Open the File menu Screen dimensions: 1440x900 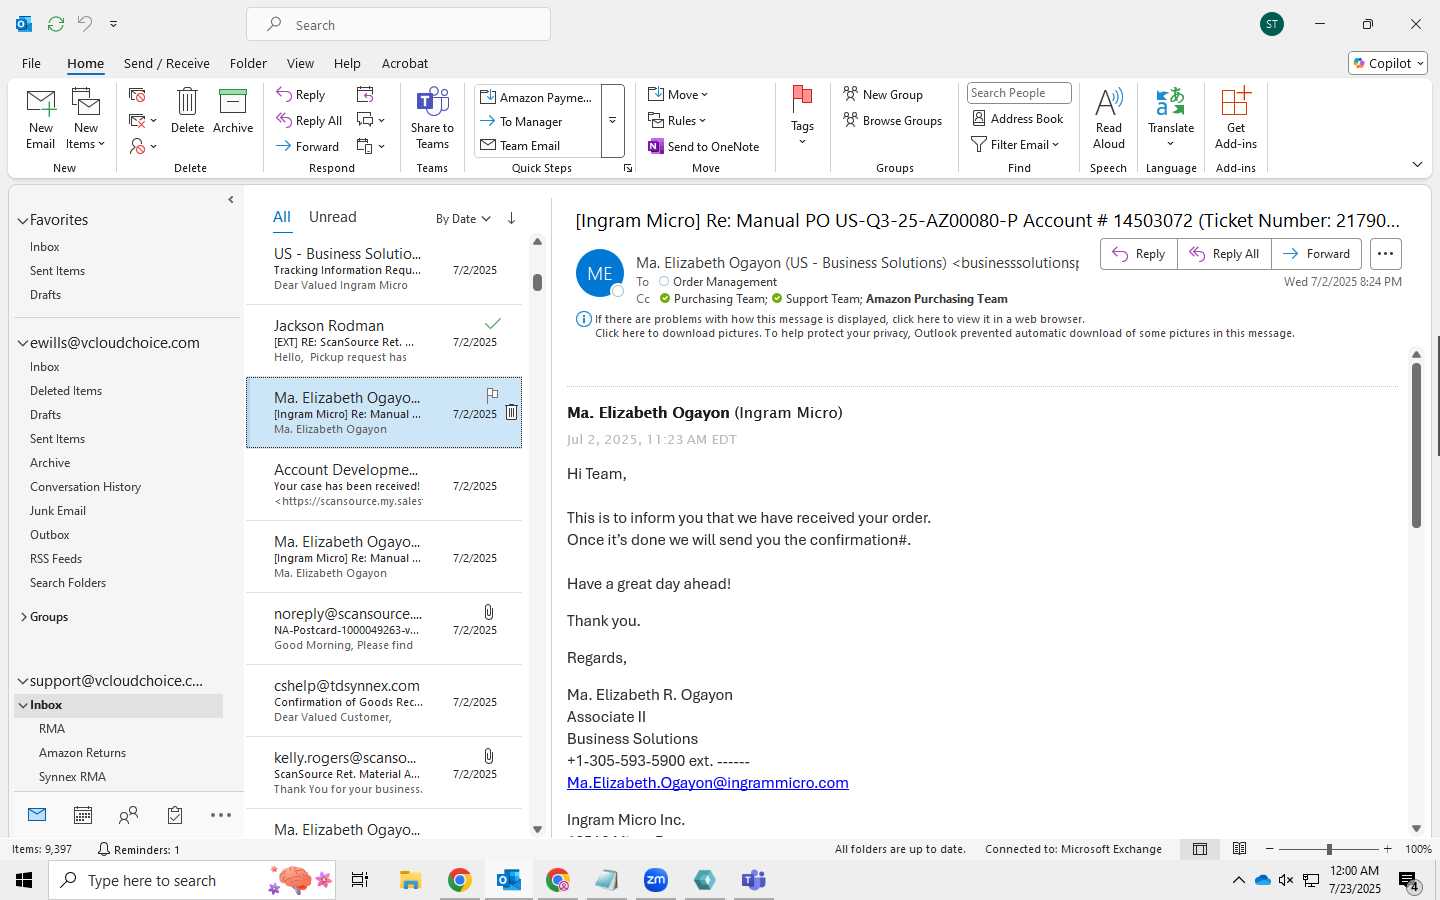31,63
